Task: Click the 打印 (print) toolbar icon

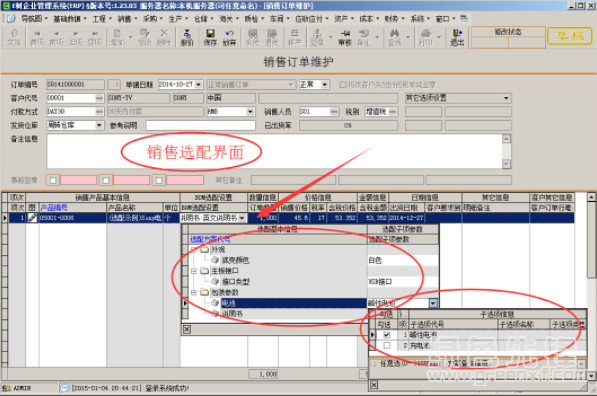Action: [426, 37]
